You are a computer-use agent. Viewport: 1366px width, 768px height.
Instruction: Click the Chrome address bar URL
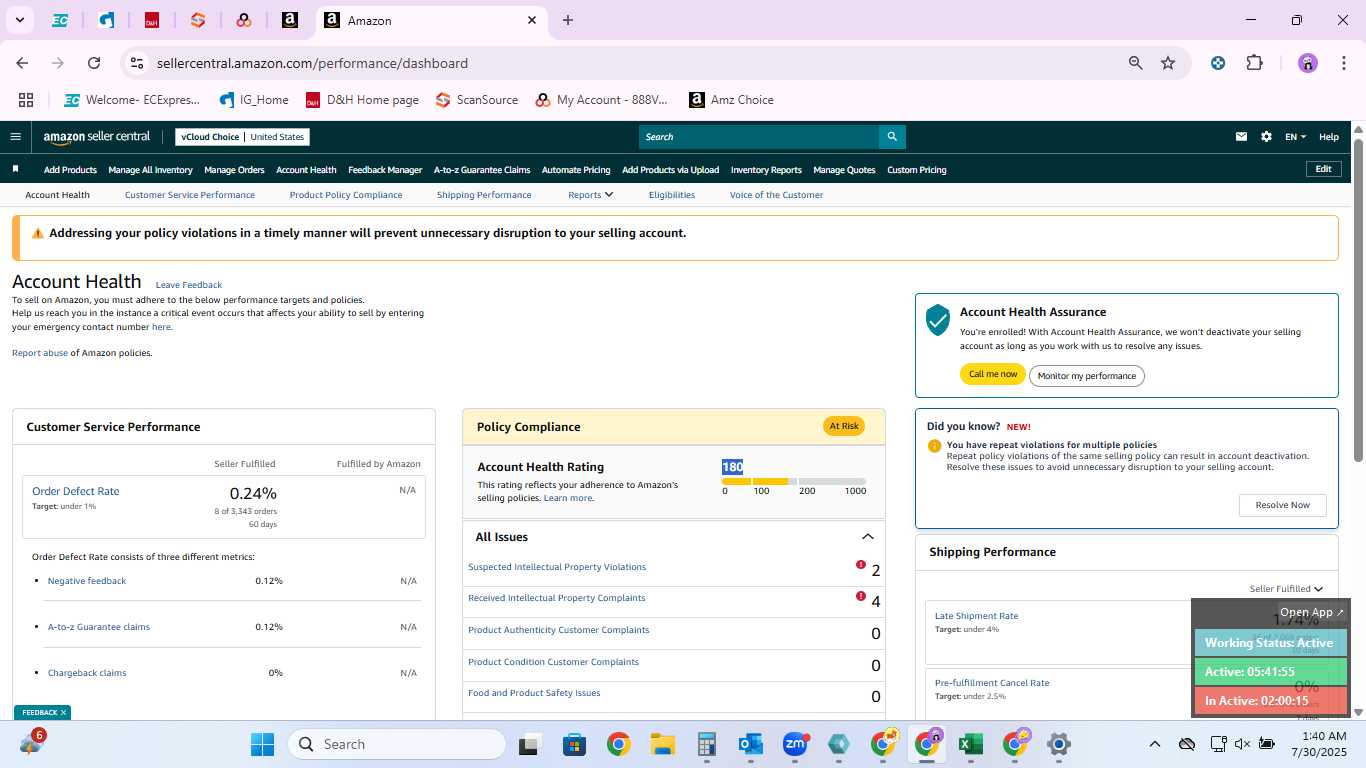(x=312, y=63)
